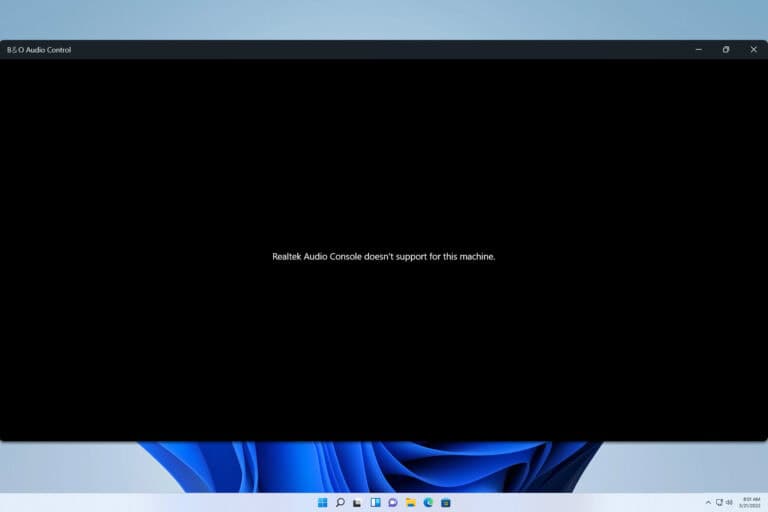Open the network tray icon
Viewport: 768px width, 512px height.
[x=719, y=503]
